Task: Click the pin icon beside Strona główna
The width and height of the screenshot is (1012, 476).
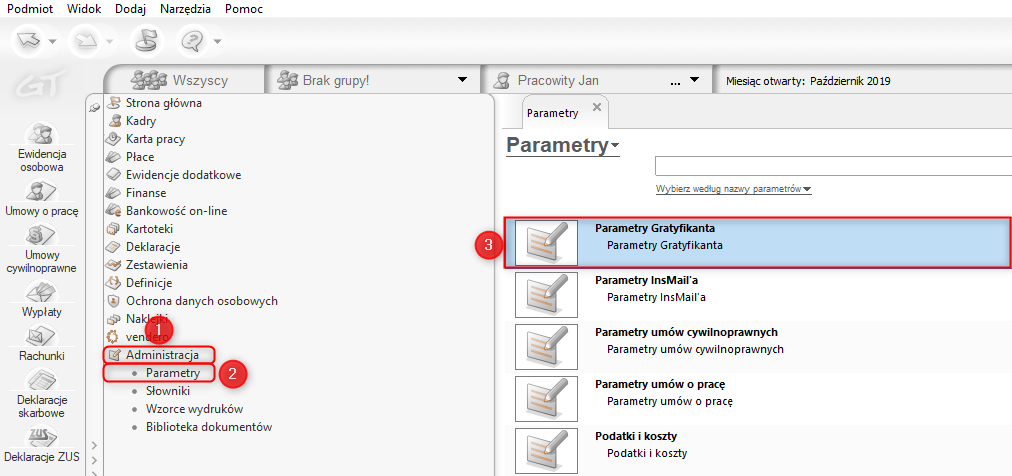Action: (x=94, y=108)
